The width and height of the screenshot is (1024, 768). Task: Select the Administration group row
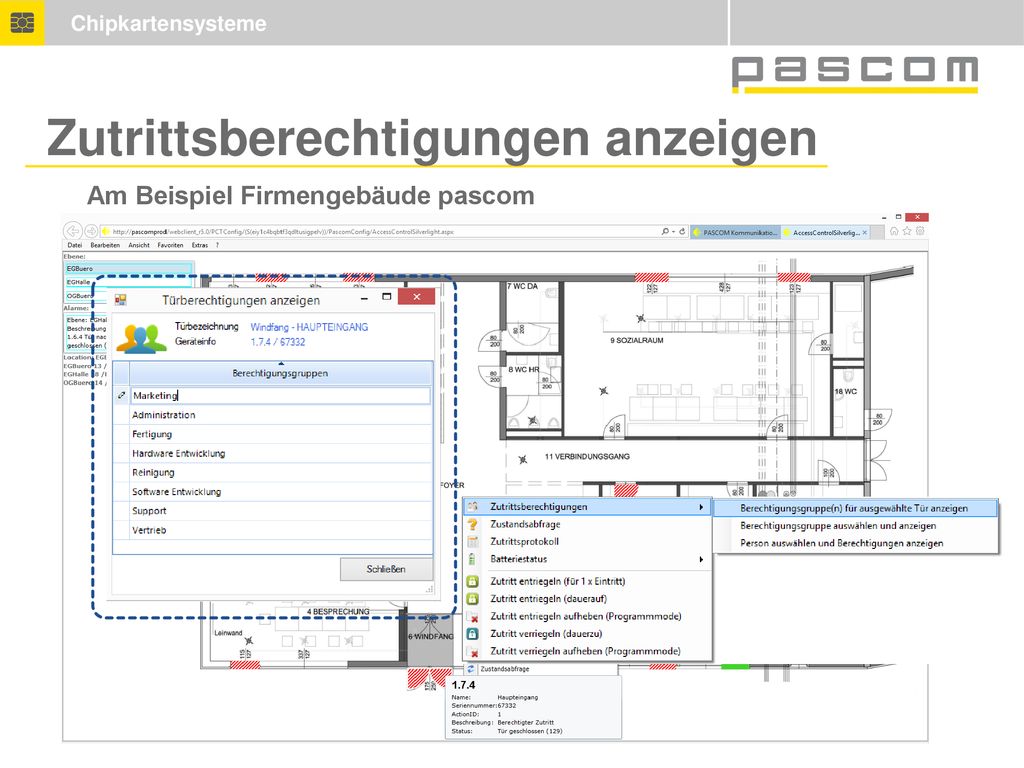273,415
